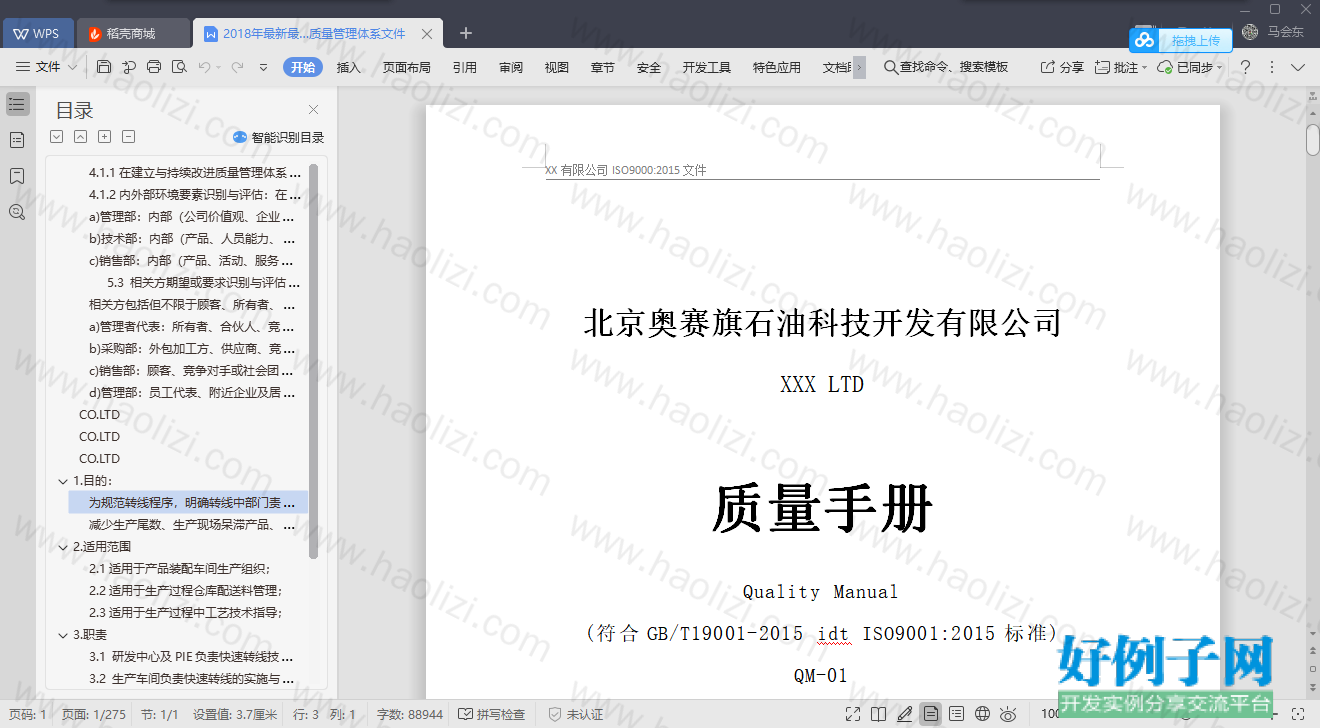Click the minus demote-level icon in 目录
The height and width of the screenshot is (728, 1320).
point(129,137)
